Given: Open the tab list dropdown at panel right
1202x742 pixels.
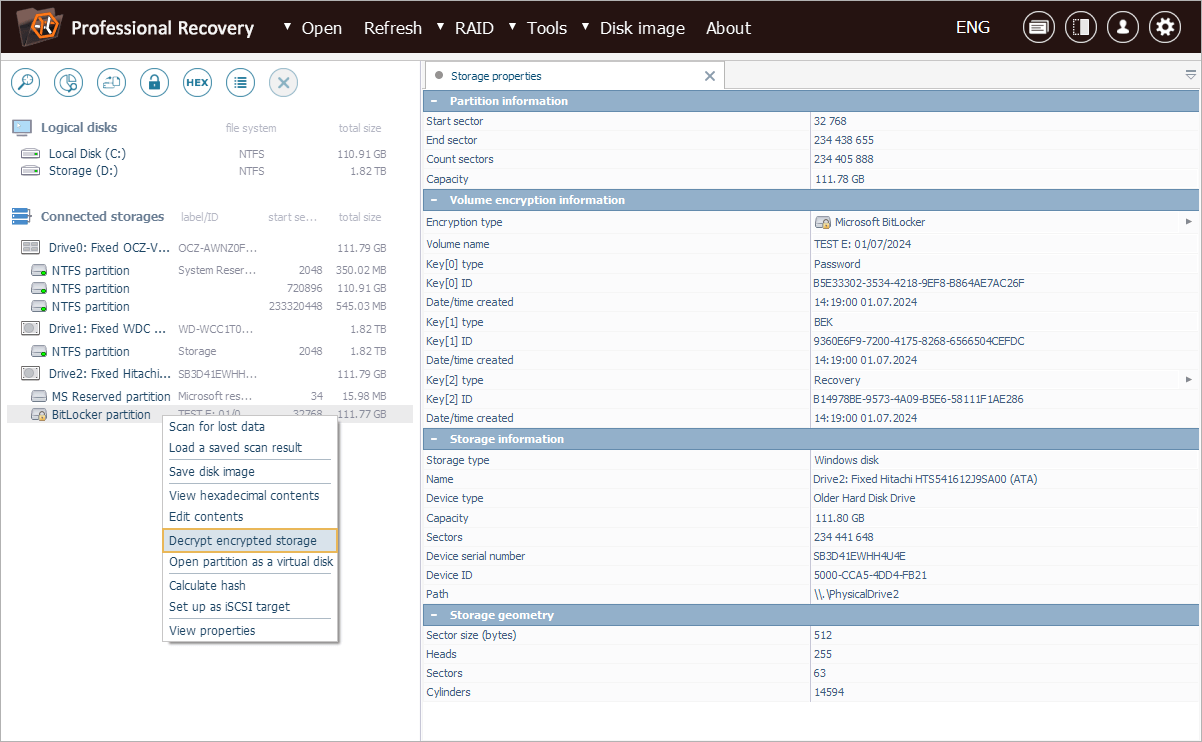Looking at the screenshot, I should pos(1190,75).
